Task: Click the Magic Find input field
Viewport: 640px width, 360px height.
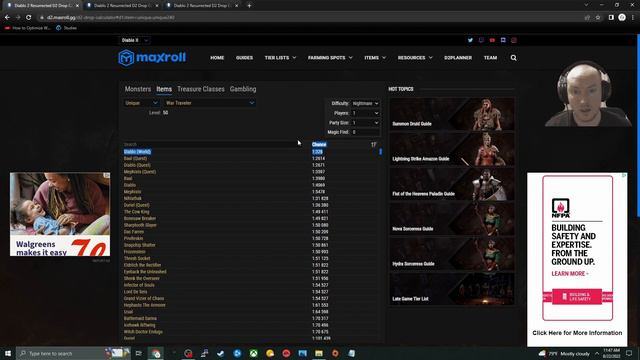Action: tap(365, 132)
